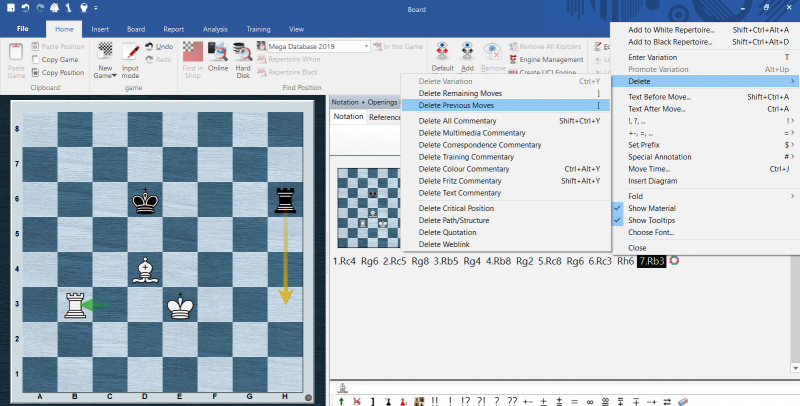Add a kibitzer engine

point(467,57)
